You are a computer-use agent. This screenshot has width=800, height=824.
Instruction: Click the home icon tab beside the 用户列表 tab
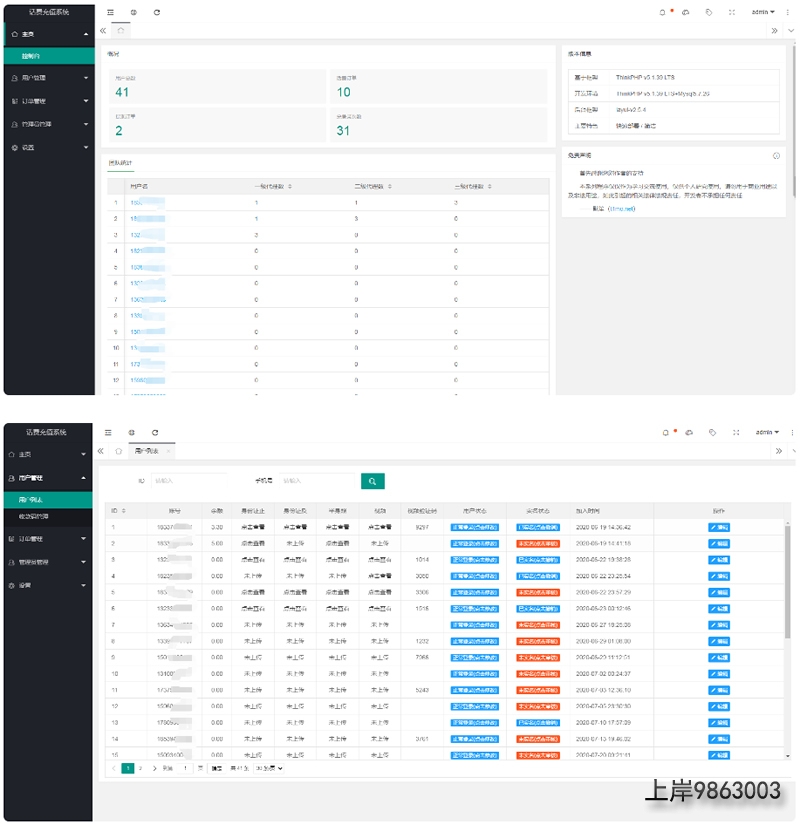(118, 451)
